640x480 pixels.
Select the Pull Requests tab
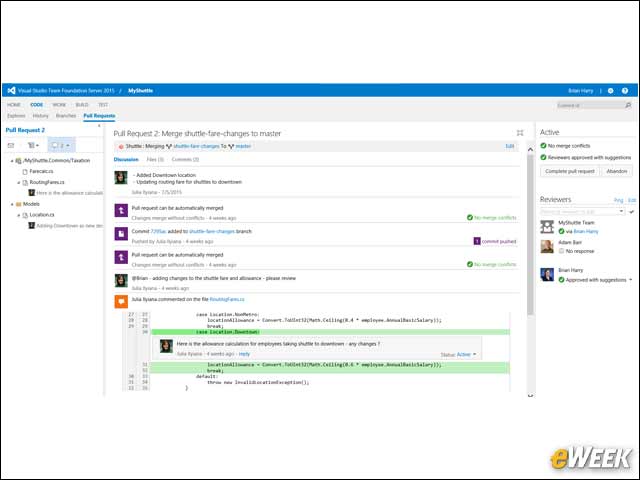pos(99,116)
